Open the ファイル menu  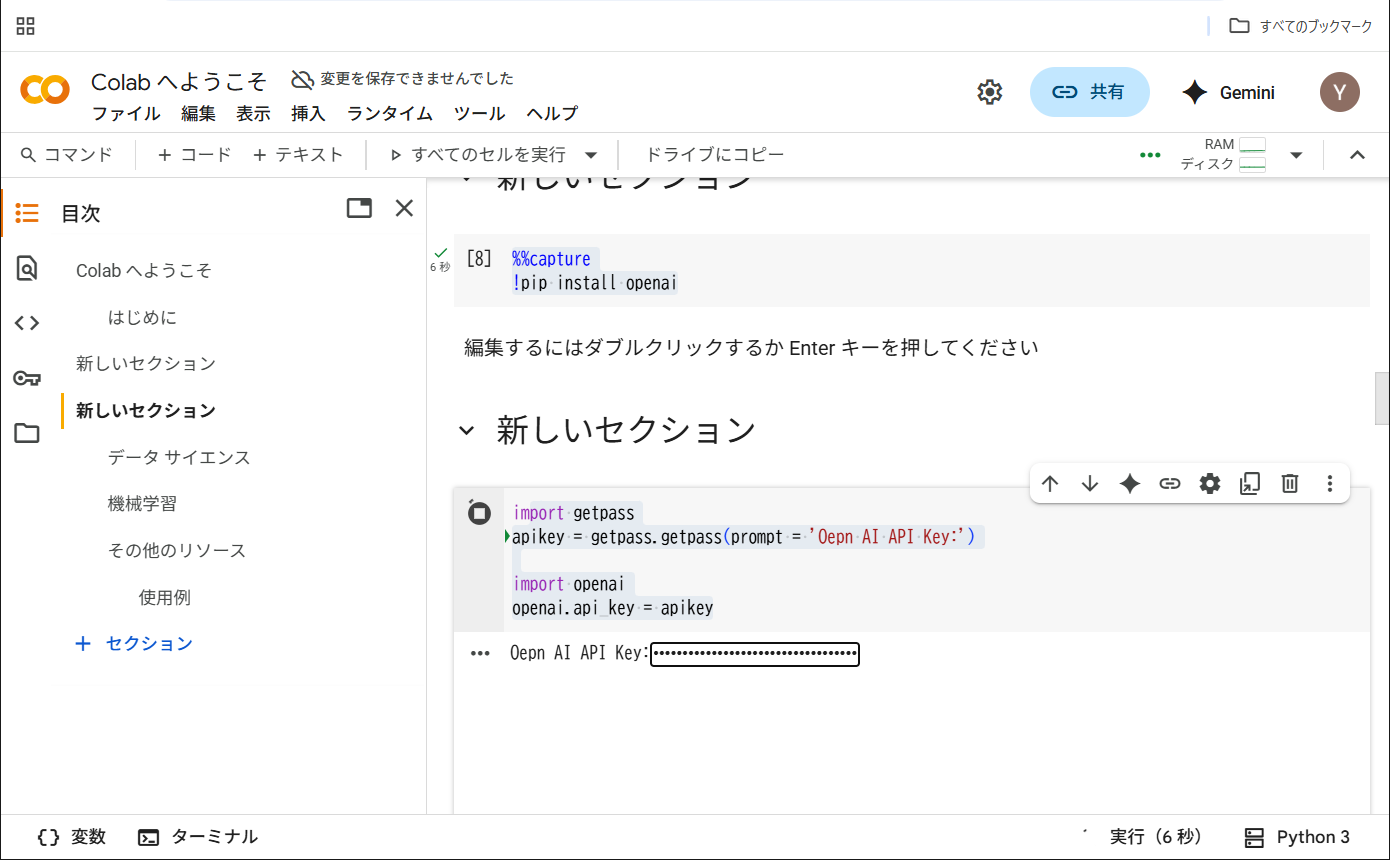point(126,113)
